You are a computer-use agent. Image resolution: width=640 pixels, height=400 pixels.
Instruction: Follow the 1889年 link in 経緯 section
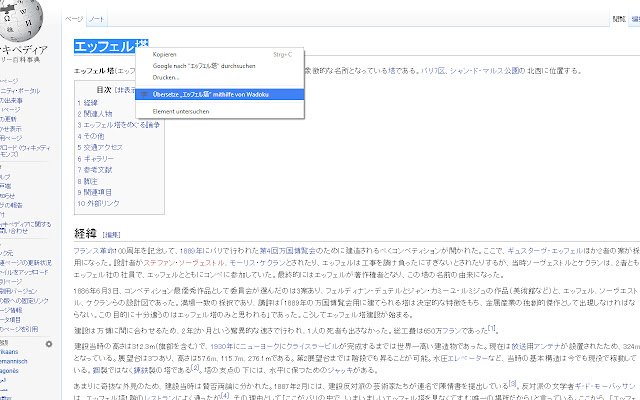[x=191, y=251]
